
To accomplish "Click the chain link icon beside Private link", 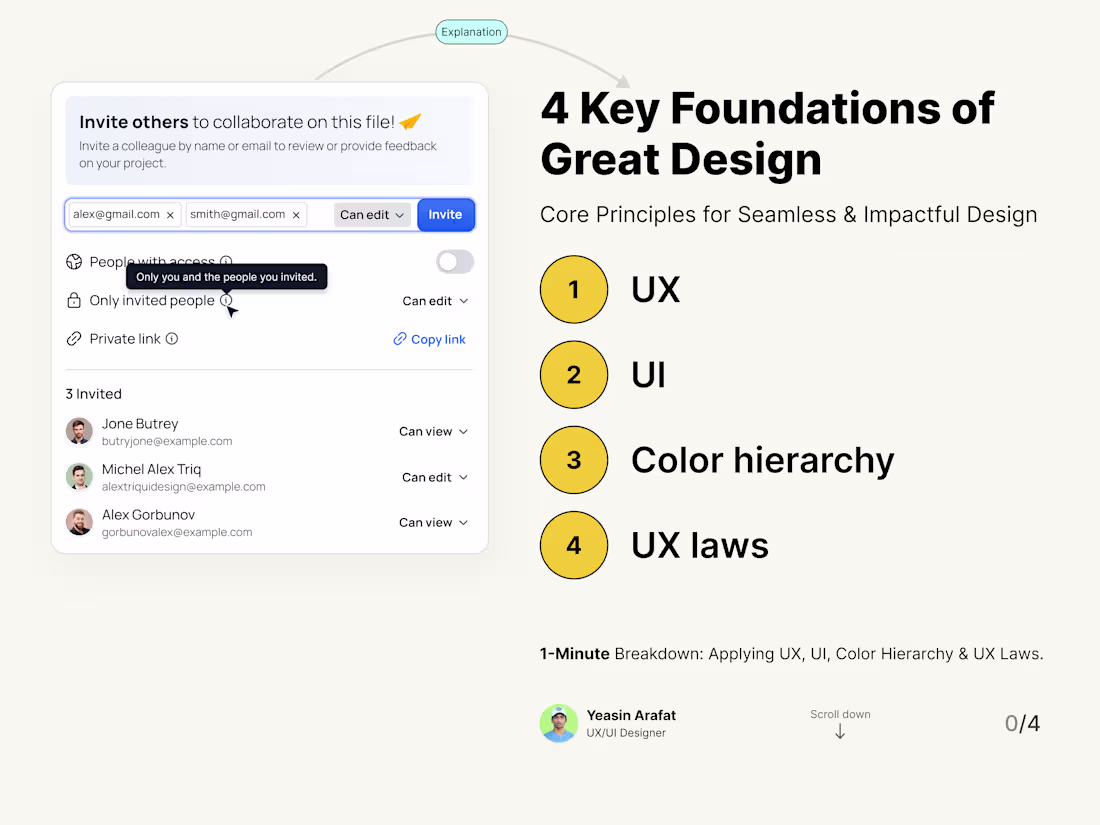I will coord(74,338).
